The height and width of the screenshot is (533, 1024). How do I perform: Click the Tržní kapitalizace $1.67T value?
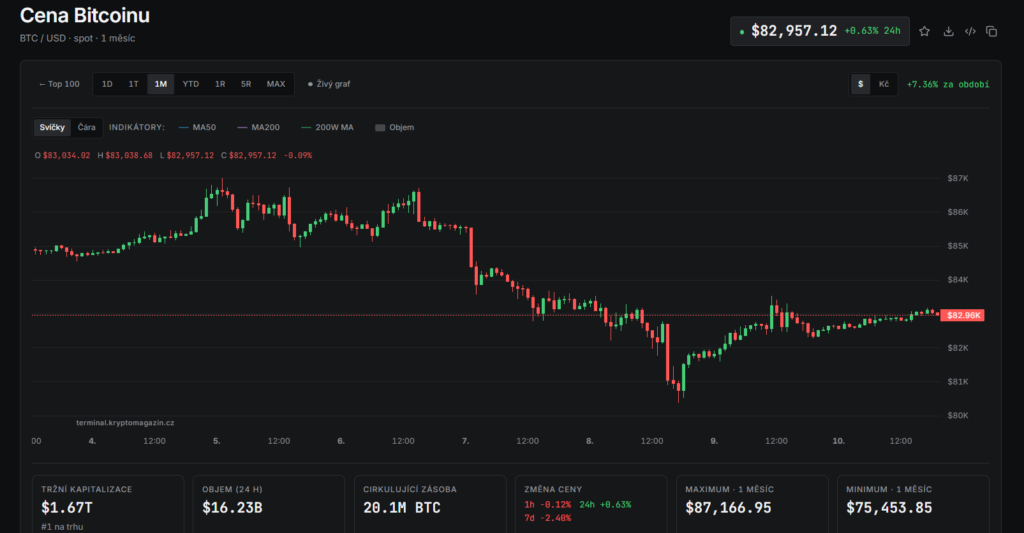67,508
